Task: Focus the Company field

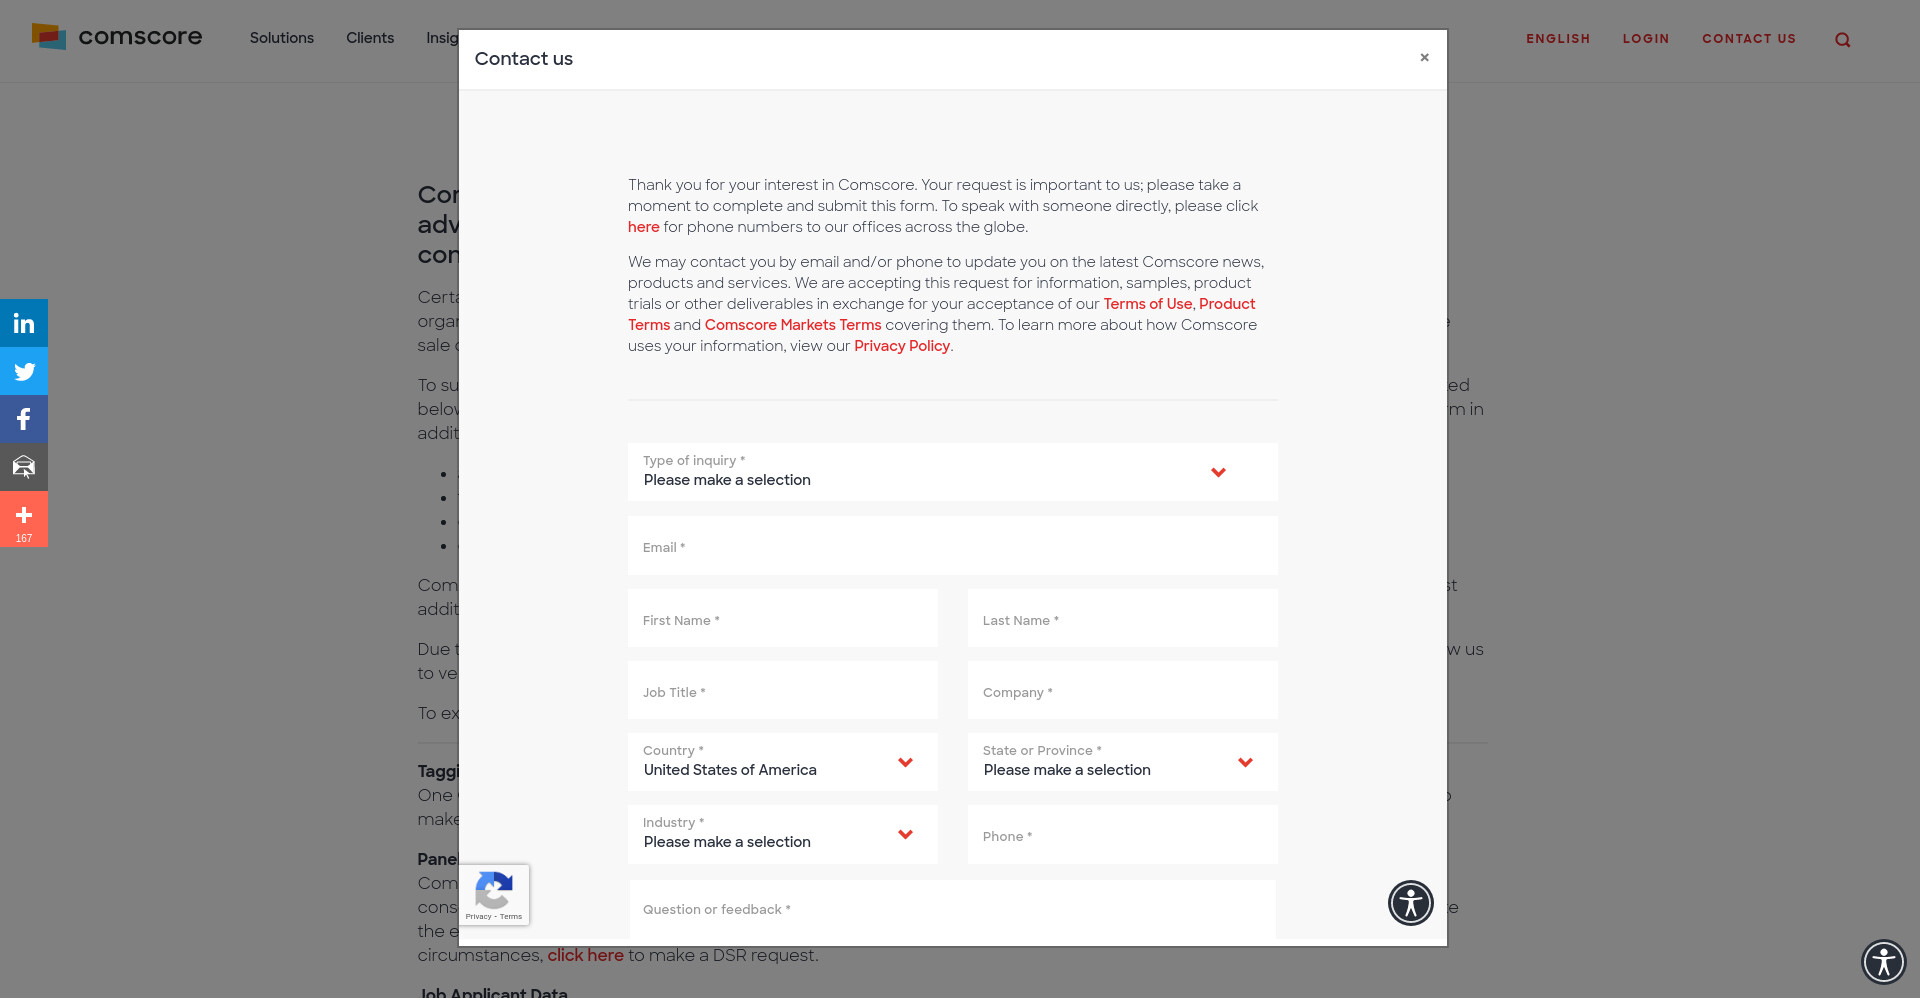Action: [x=1122, y=690]
